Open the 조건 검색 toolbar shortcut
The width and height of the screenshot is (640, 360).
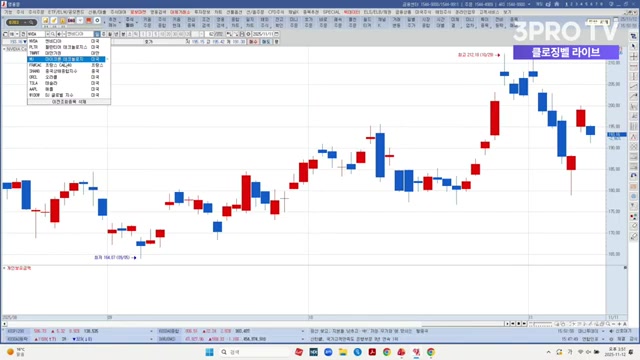point(206,22)
